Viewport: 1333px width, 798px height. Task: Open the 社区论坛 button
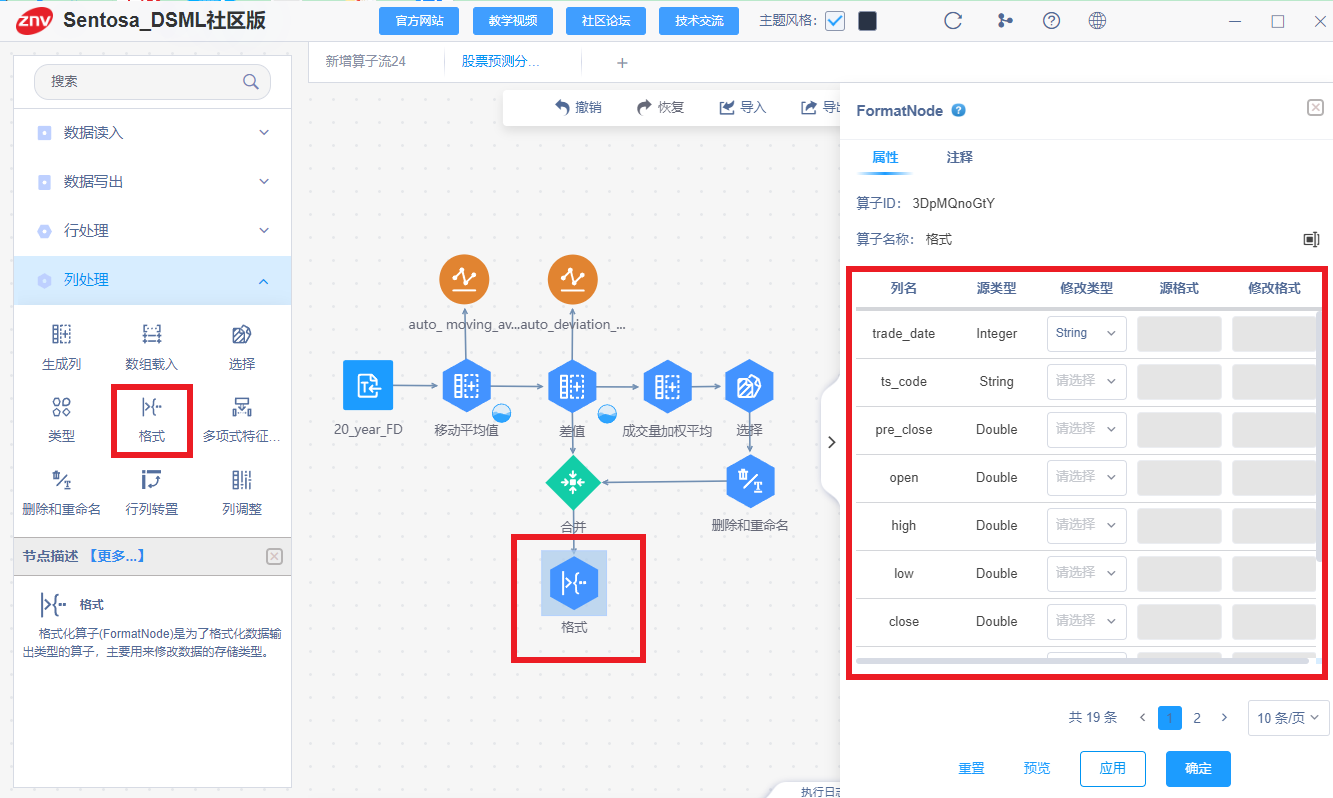pos(606,21)
